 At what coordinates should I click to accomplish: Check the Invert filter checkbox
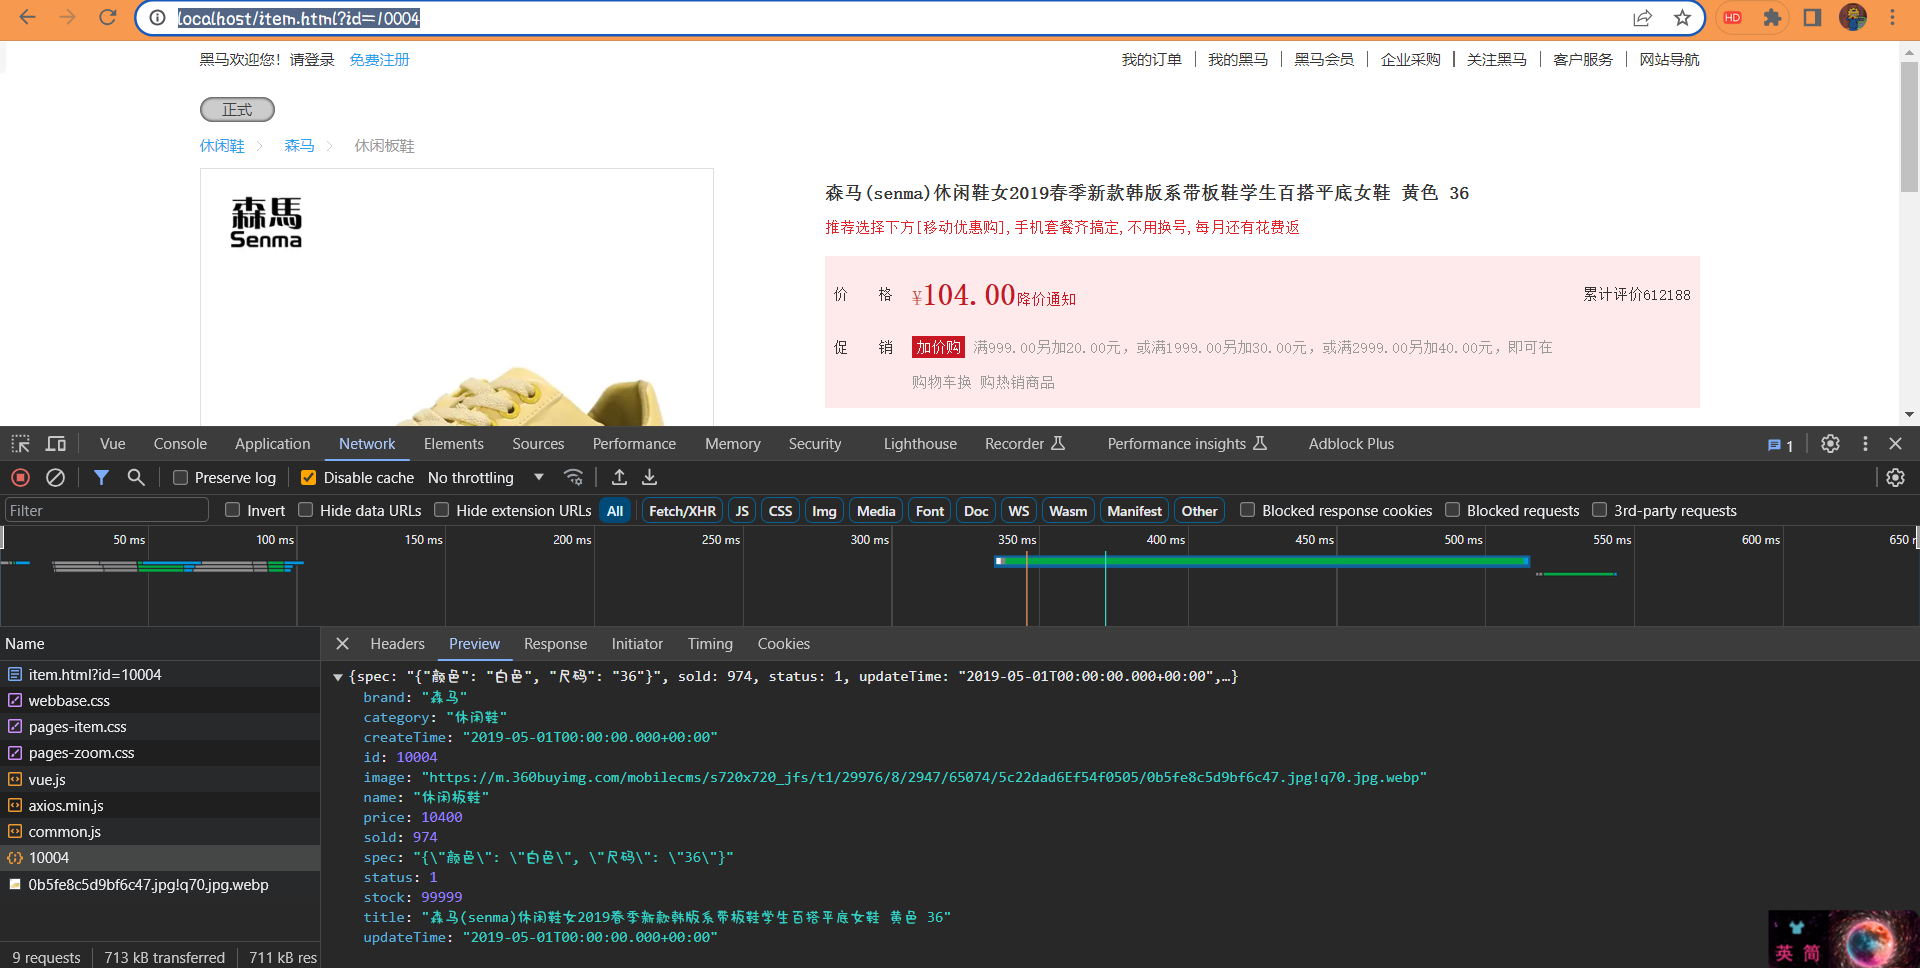click(x=232, y=510)
